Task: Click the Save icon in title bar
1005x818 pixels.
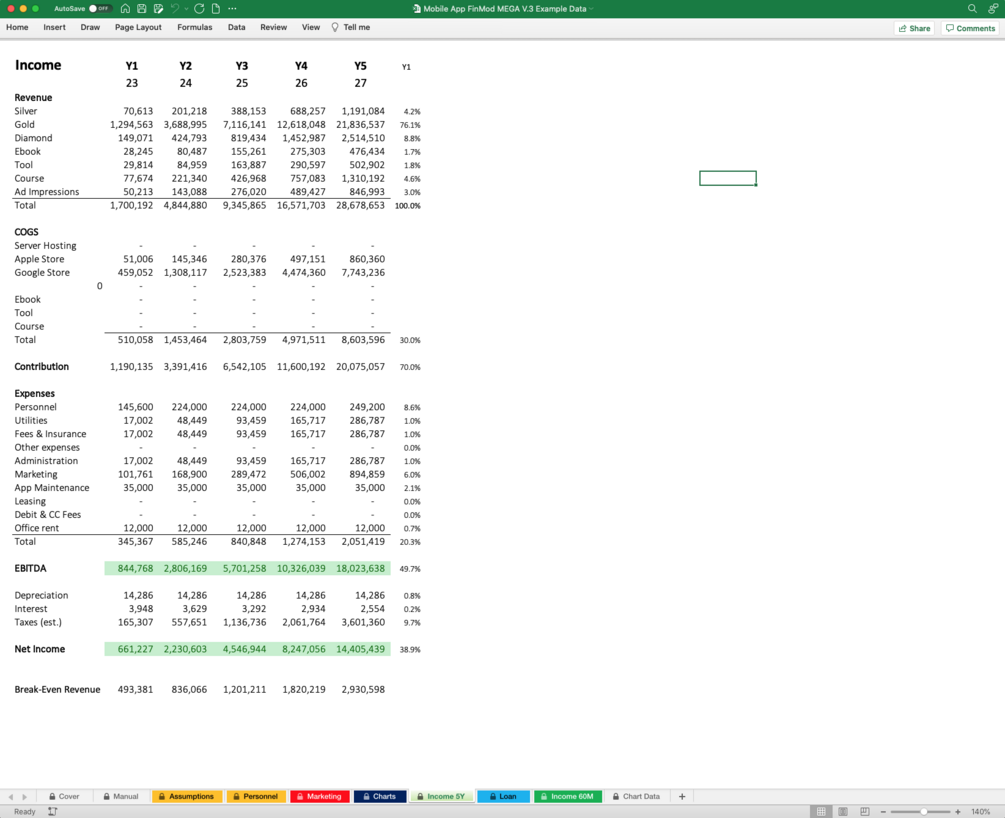Action: click(x=142, y=8)
